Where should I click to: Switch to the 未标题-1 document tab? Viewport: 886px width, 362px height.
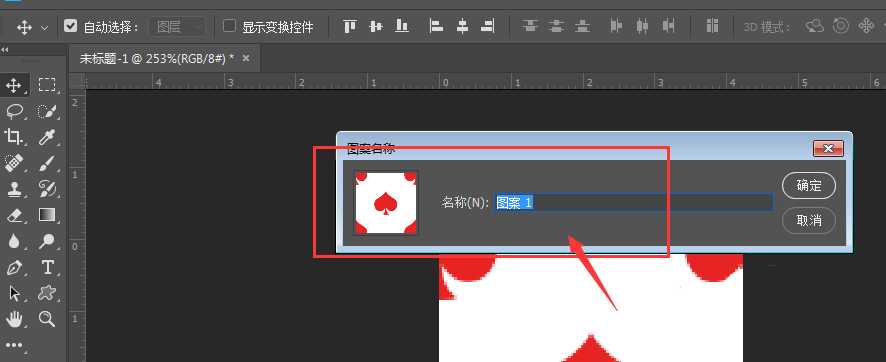pyautogui.click(x=157, y=59)
